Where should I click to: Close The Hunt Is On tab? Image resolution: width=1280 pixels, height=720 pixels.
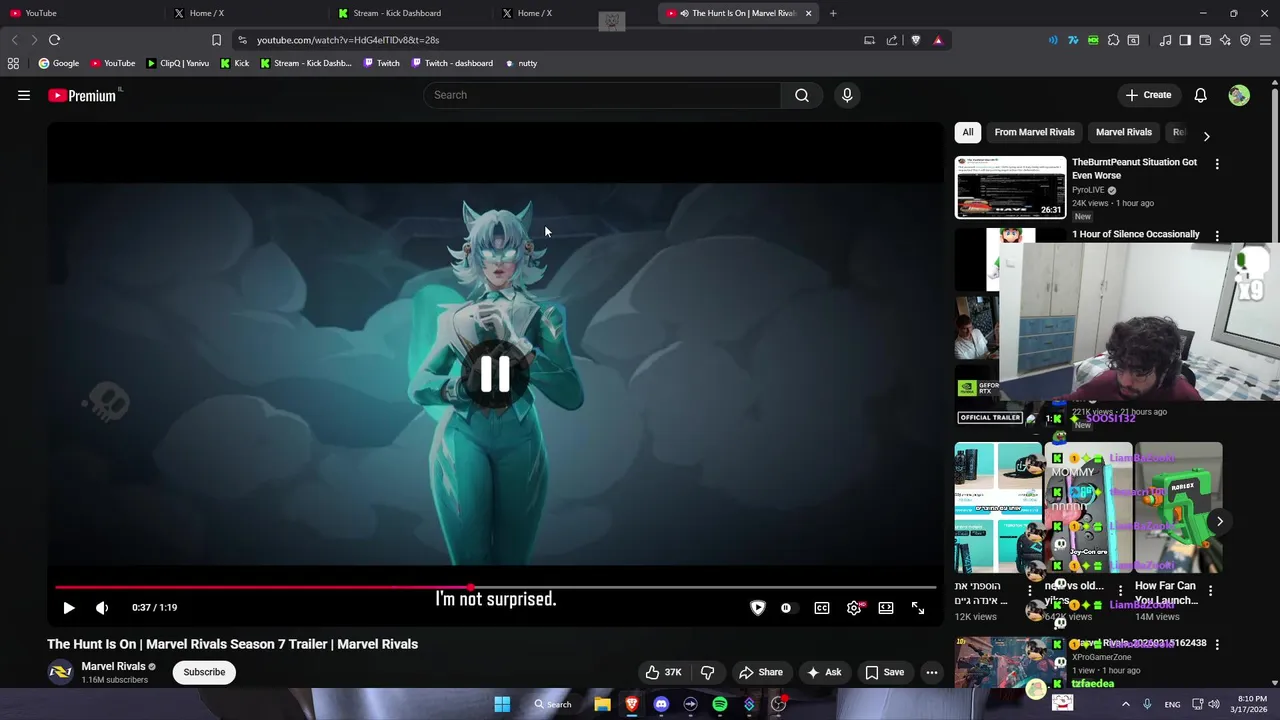tap(808, 13)
